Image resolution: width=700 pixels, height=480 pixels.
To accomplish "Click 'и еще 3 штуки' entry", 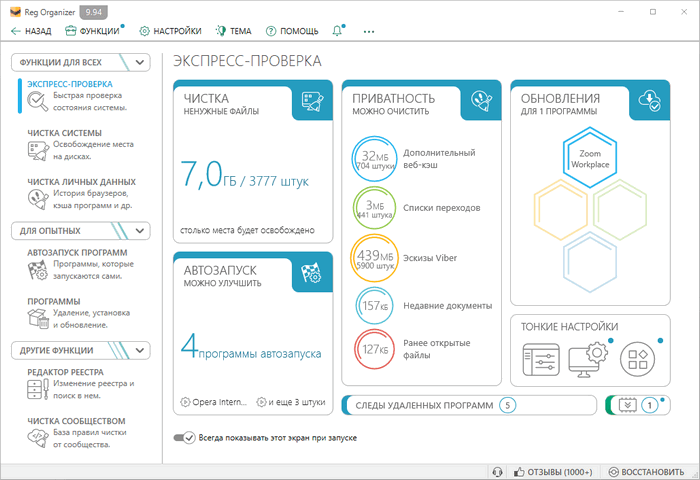I will pos(291,402).
